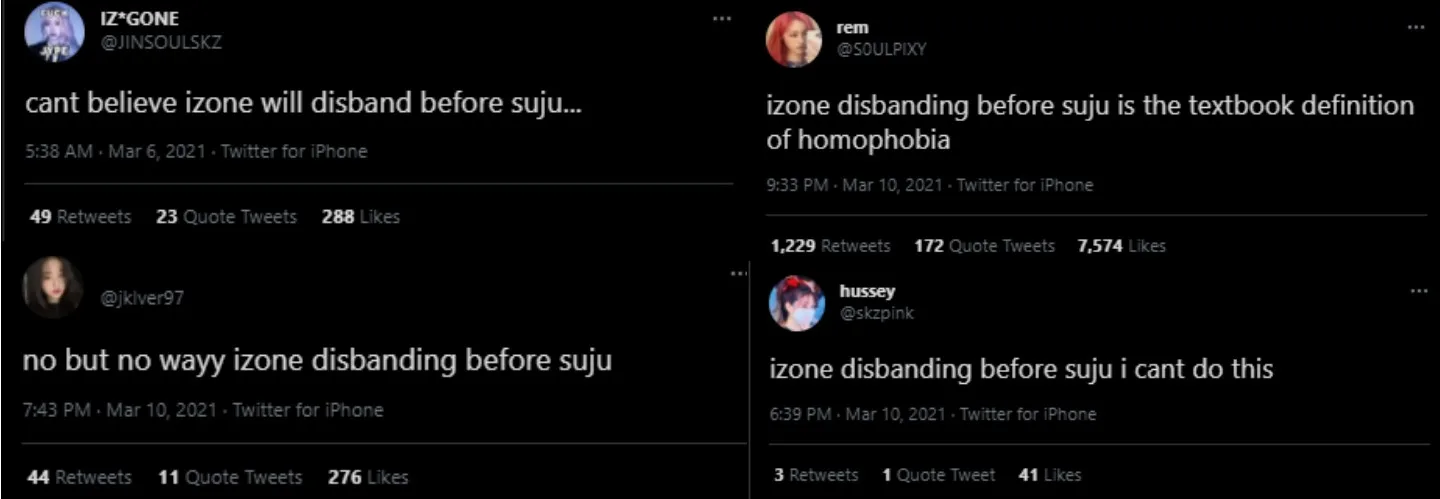
Task: View the 276 Likes on jklver97's tweet
Action: 367,478
